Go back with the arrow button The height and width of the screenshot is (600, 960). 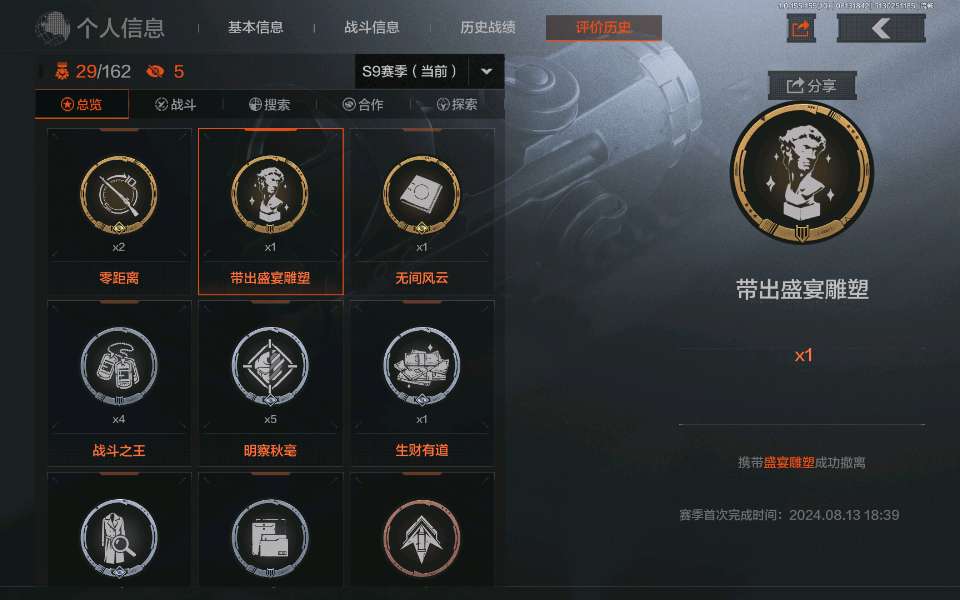tap(881, 28)
